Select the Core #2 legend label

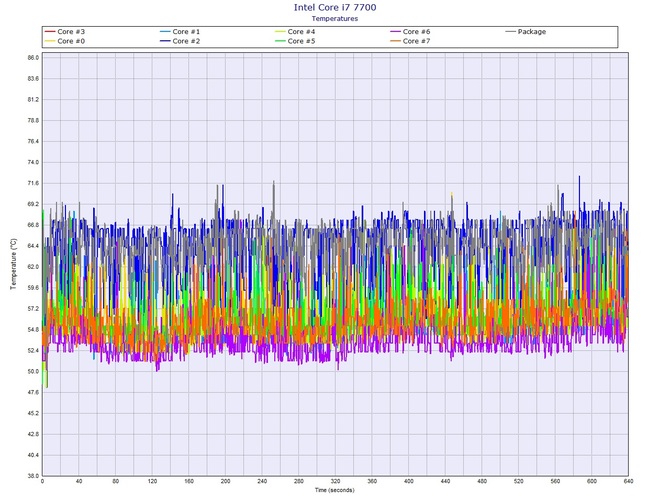click(x=186, y=41)
